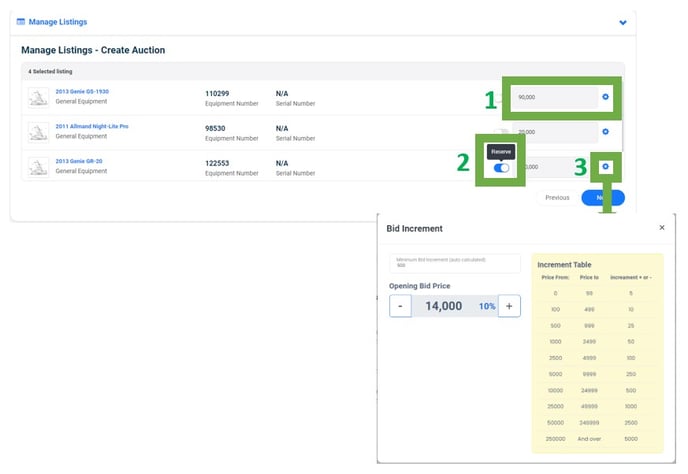Click the gear icon for 2013 Genie GR-20

[x=605, y=166]
